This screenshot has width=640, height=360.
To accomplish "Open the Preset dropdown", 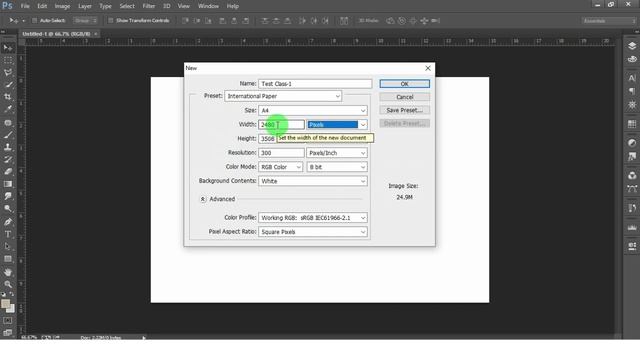I will click(283, 96).
